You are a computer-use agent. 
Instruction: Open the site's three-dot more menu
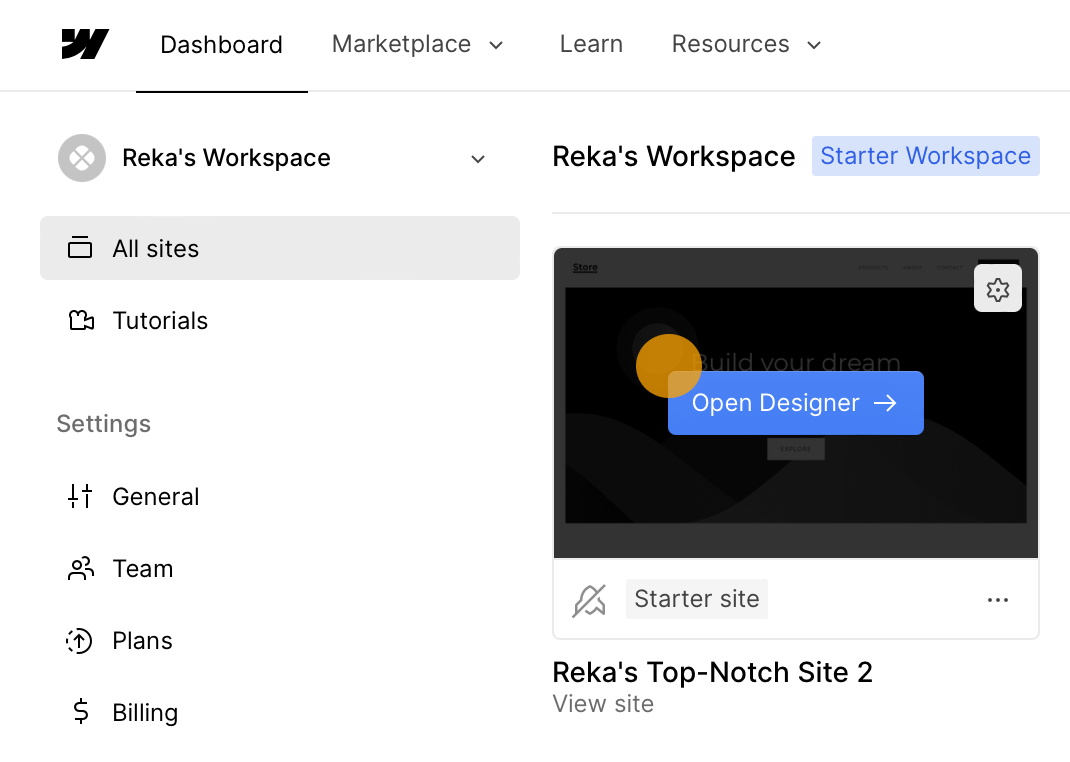coord(998,600)
